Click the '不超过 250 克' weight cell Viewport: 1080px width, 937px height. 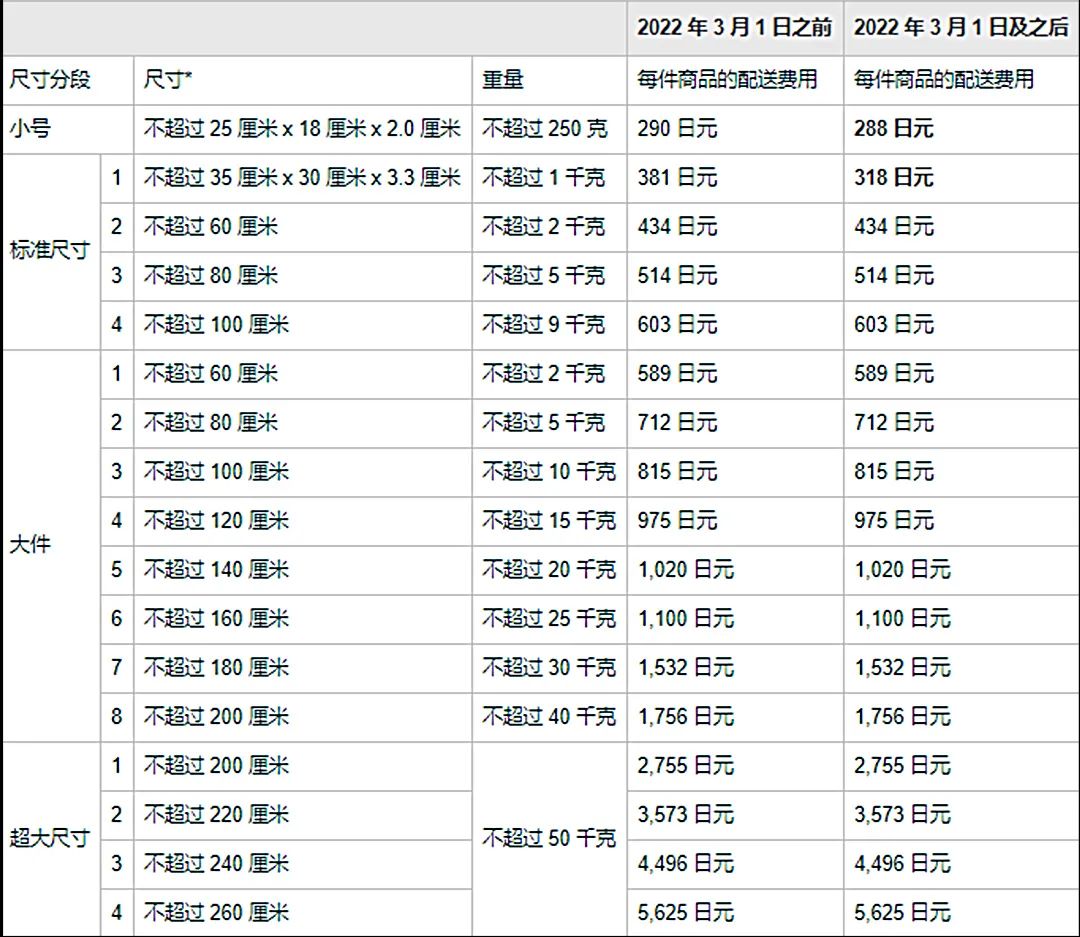(x=550, y=129)
